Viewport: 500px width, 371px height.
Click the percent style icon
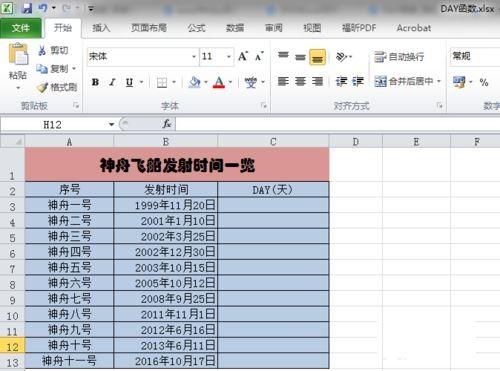[484, 82]
